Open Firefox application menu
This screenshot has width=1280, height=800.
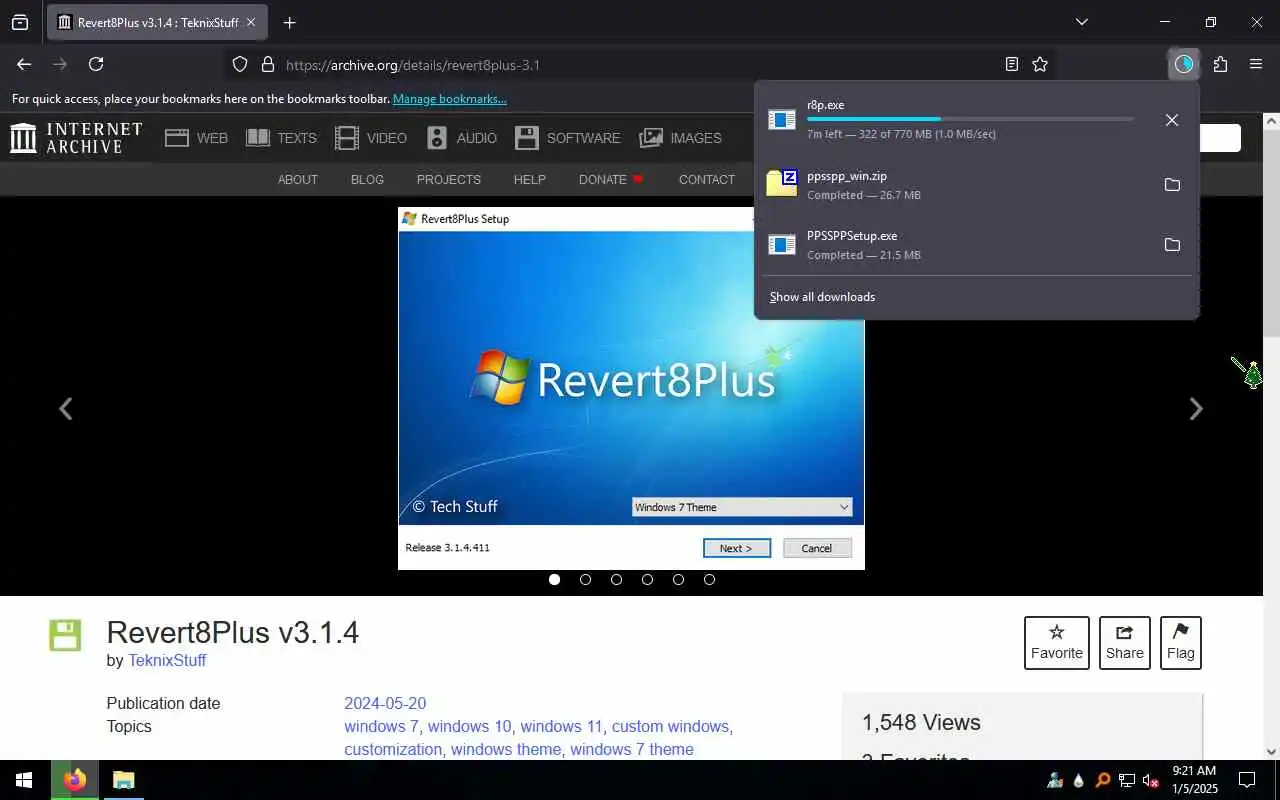1256,64
